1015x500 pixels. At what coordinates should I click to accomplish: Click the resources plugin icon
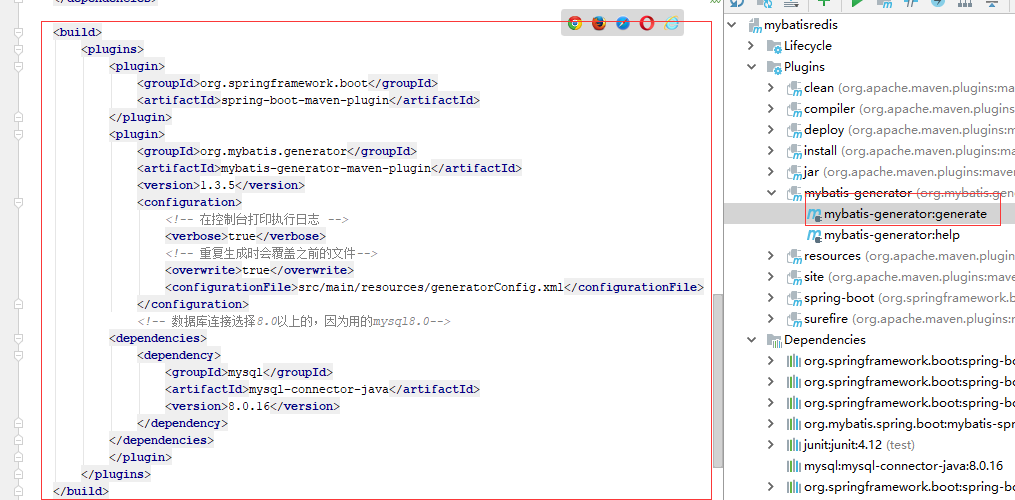point(794,256)
